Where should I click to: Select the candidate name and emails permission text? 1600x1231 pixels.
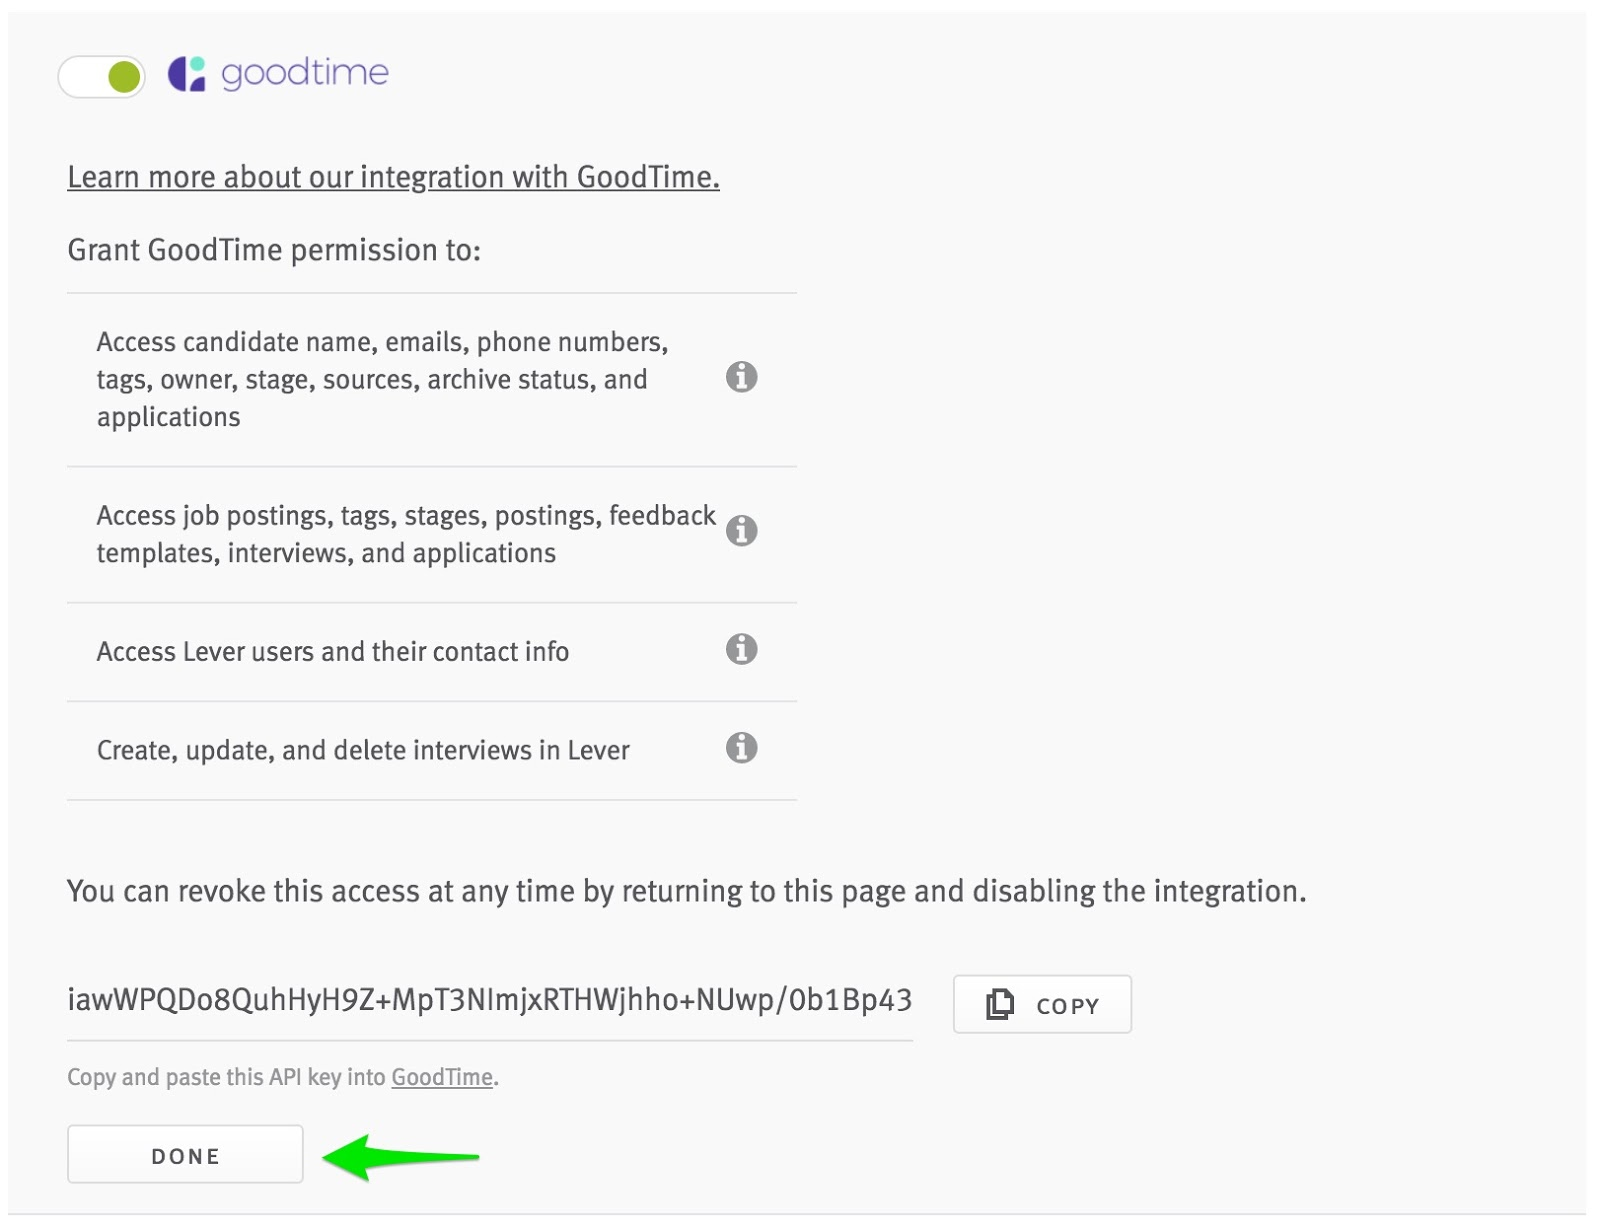pyautogui.click(x=382, y=379)
